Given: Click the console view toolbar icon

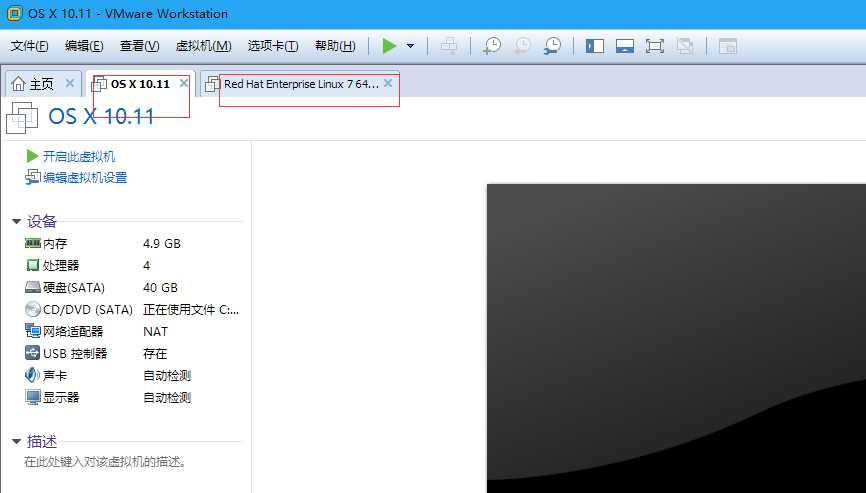Looking at the screenshot, I should [x=728, y=46].
